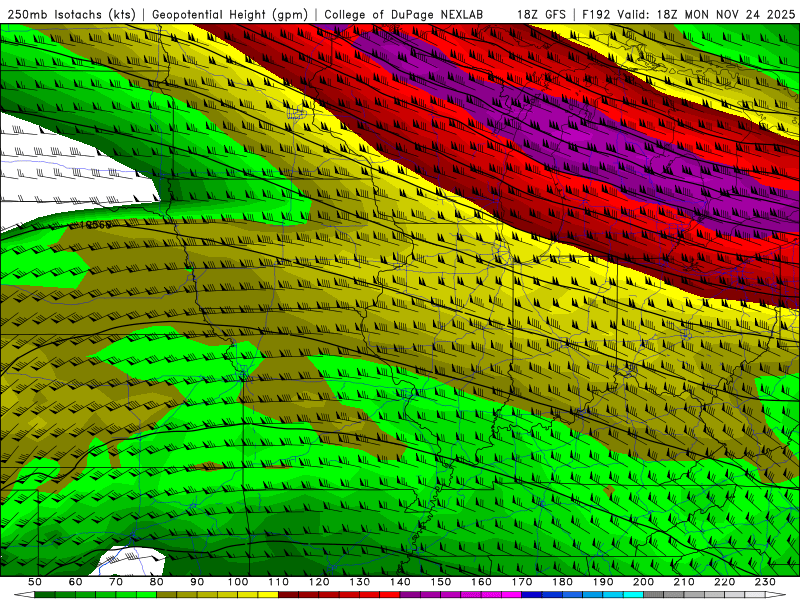Click the brightest yellow swatch before dark red
800x600 pixels.
(x=268, y=595)
